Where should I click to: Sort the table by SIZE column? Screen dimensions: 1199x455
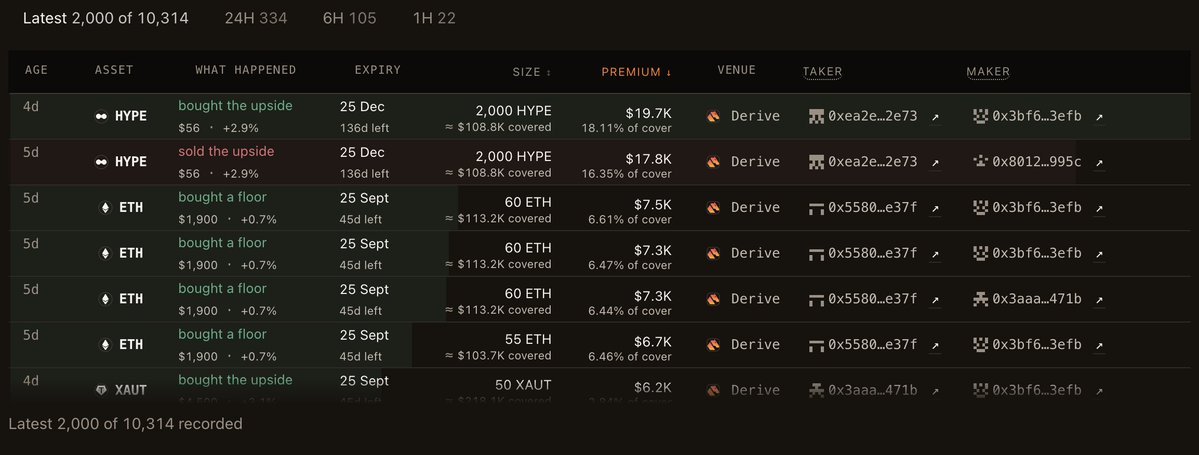coord(532,72)
